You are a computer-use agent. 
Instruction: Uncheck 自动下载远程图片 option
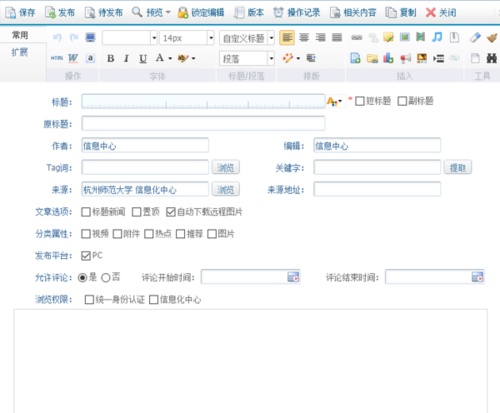coord(171,212)
